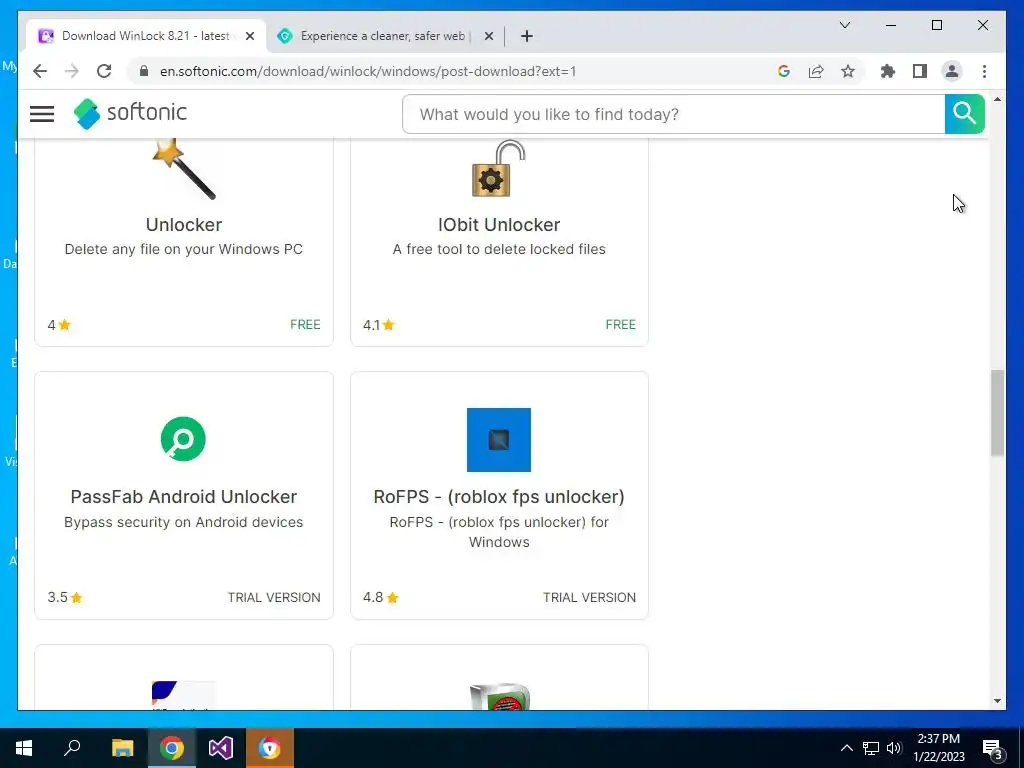
Task: Click the address bar URL
Action: [x=368, y=71]
